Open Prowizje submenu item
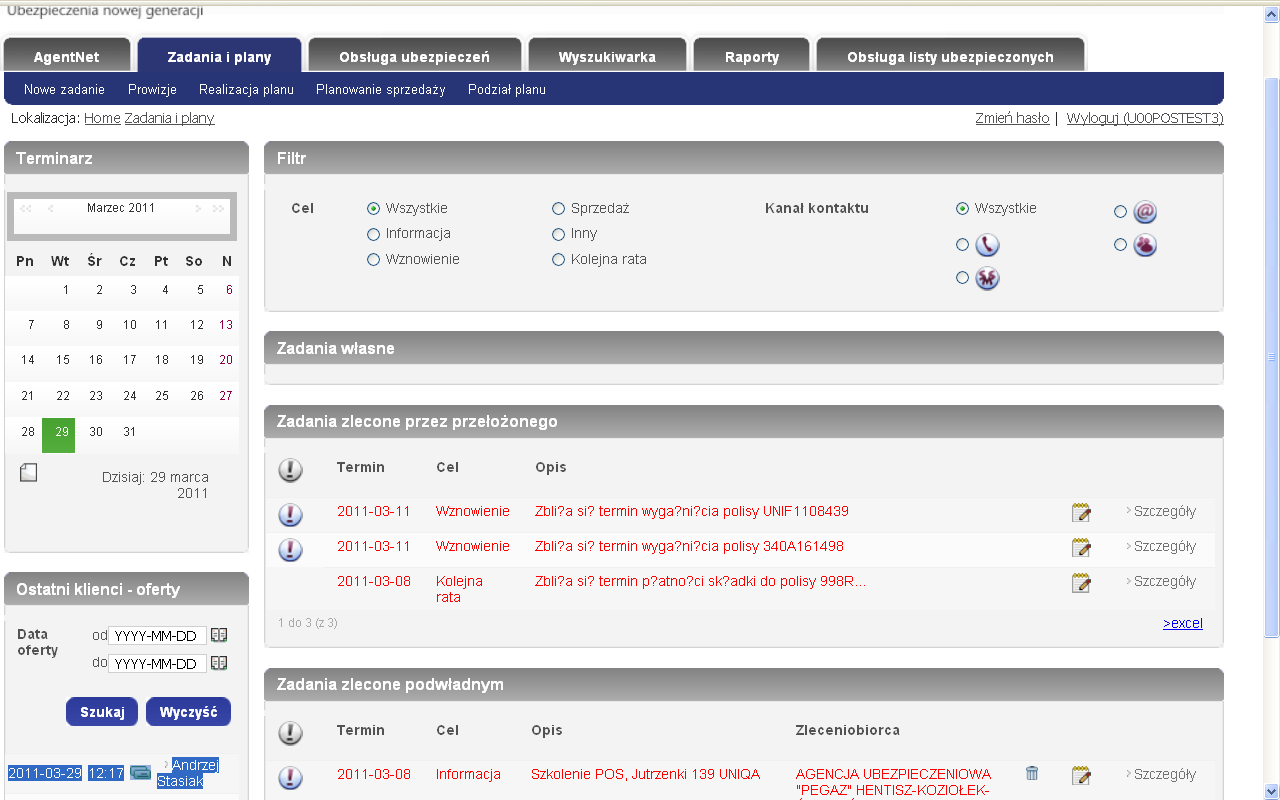This screenshot has height=800, width=1280. 152,89
